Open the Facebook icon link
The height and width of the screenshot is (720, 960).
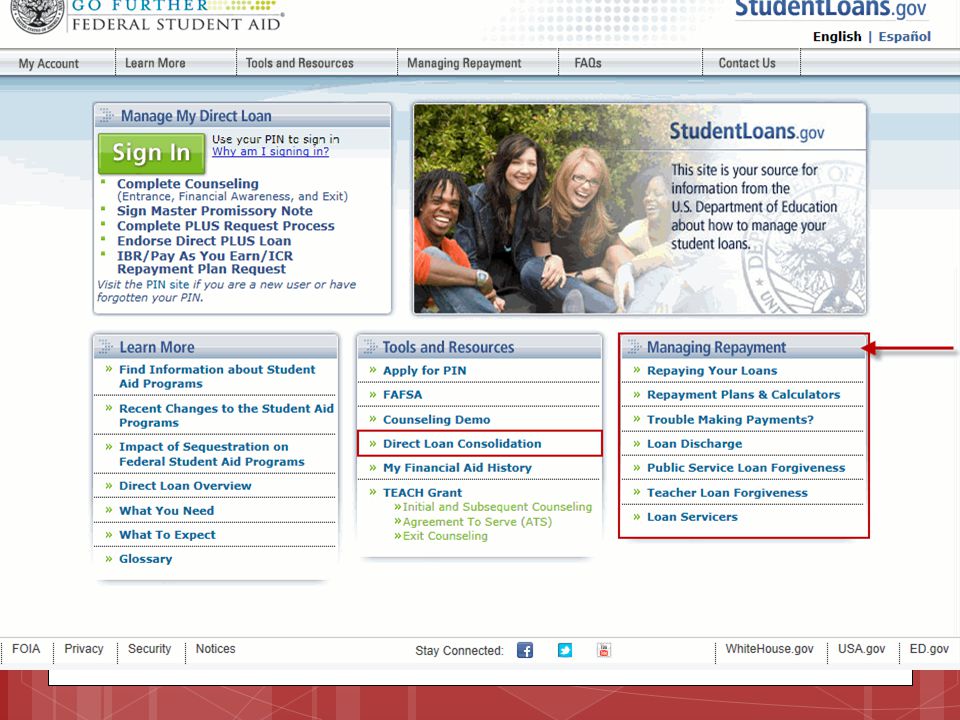tap(525, 650)
